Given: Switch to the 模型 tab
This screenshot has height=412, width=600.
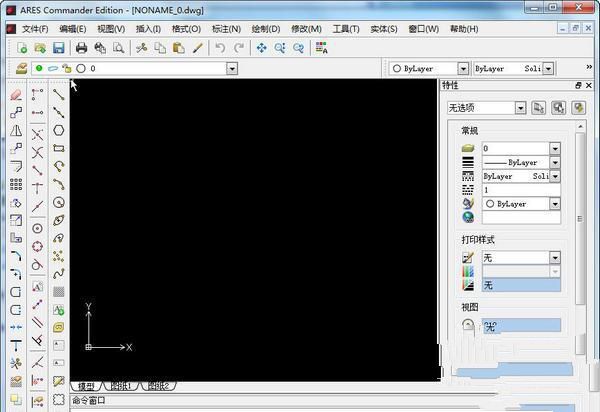Looking at the screenshot, I should (x=86, y=386).
